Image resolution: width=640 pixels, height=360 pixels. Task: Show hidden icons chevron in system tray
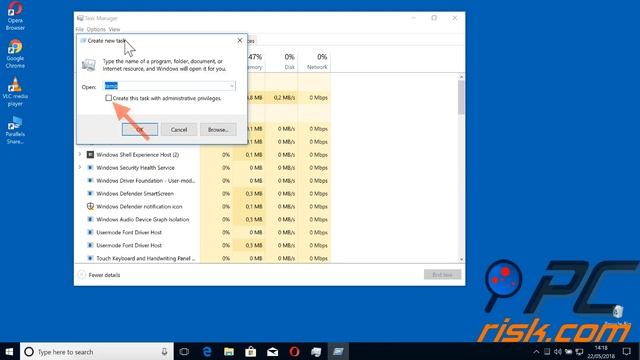(x=536, y=351)
